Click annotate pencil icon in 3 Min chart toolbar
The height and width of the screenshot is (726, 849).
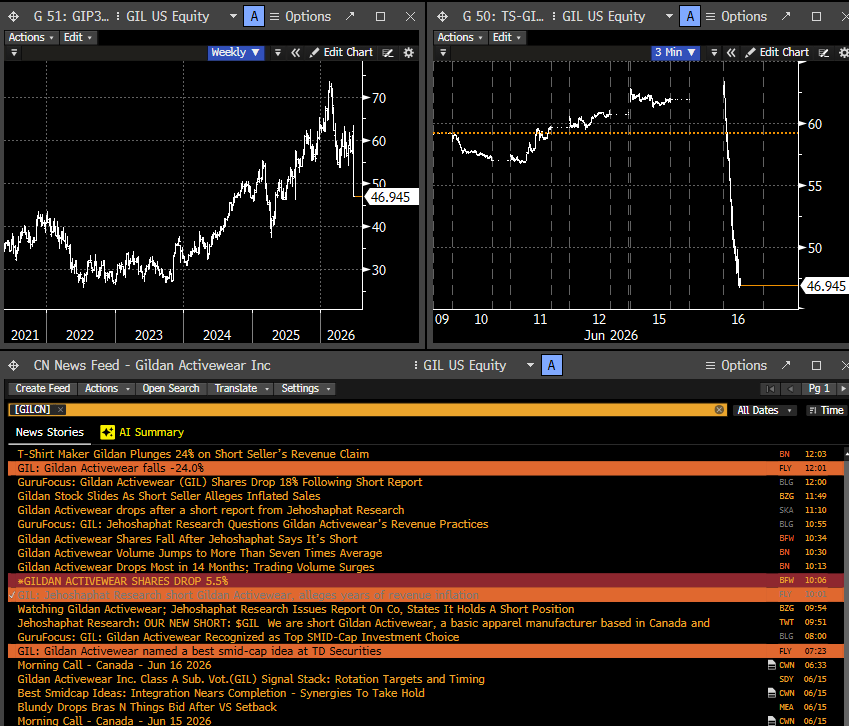824,53
